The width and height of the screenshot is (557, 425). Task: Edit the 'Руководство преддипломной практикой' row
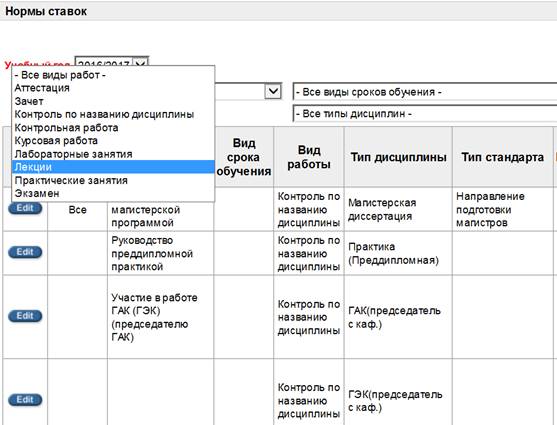pos(25,252)
